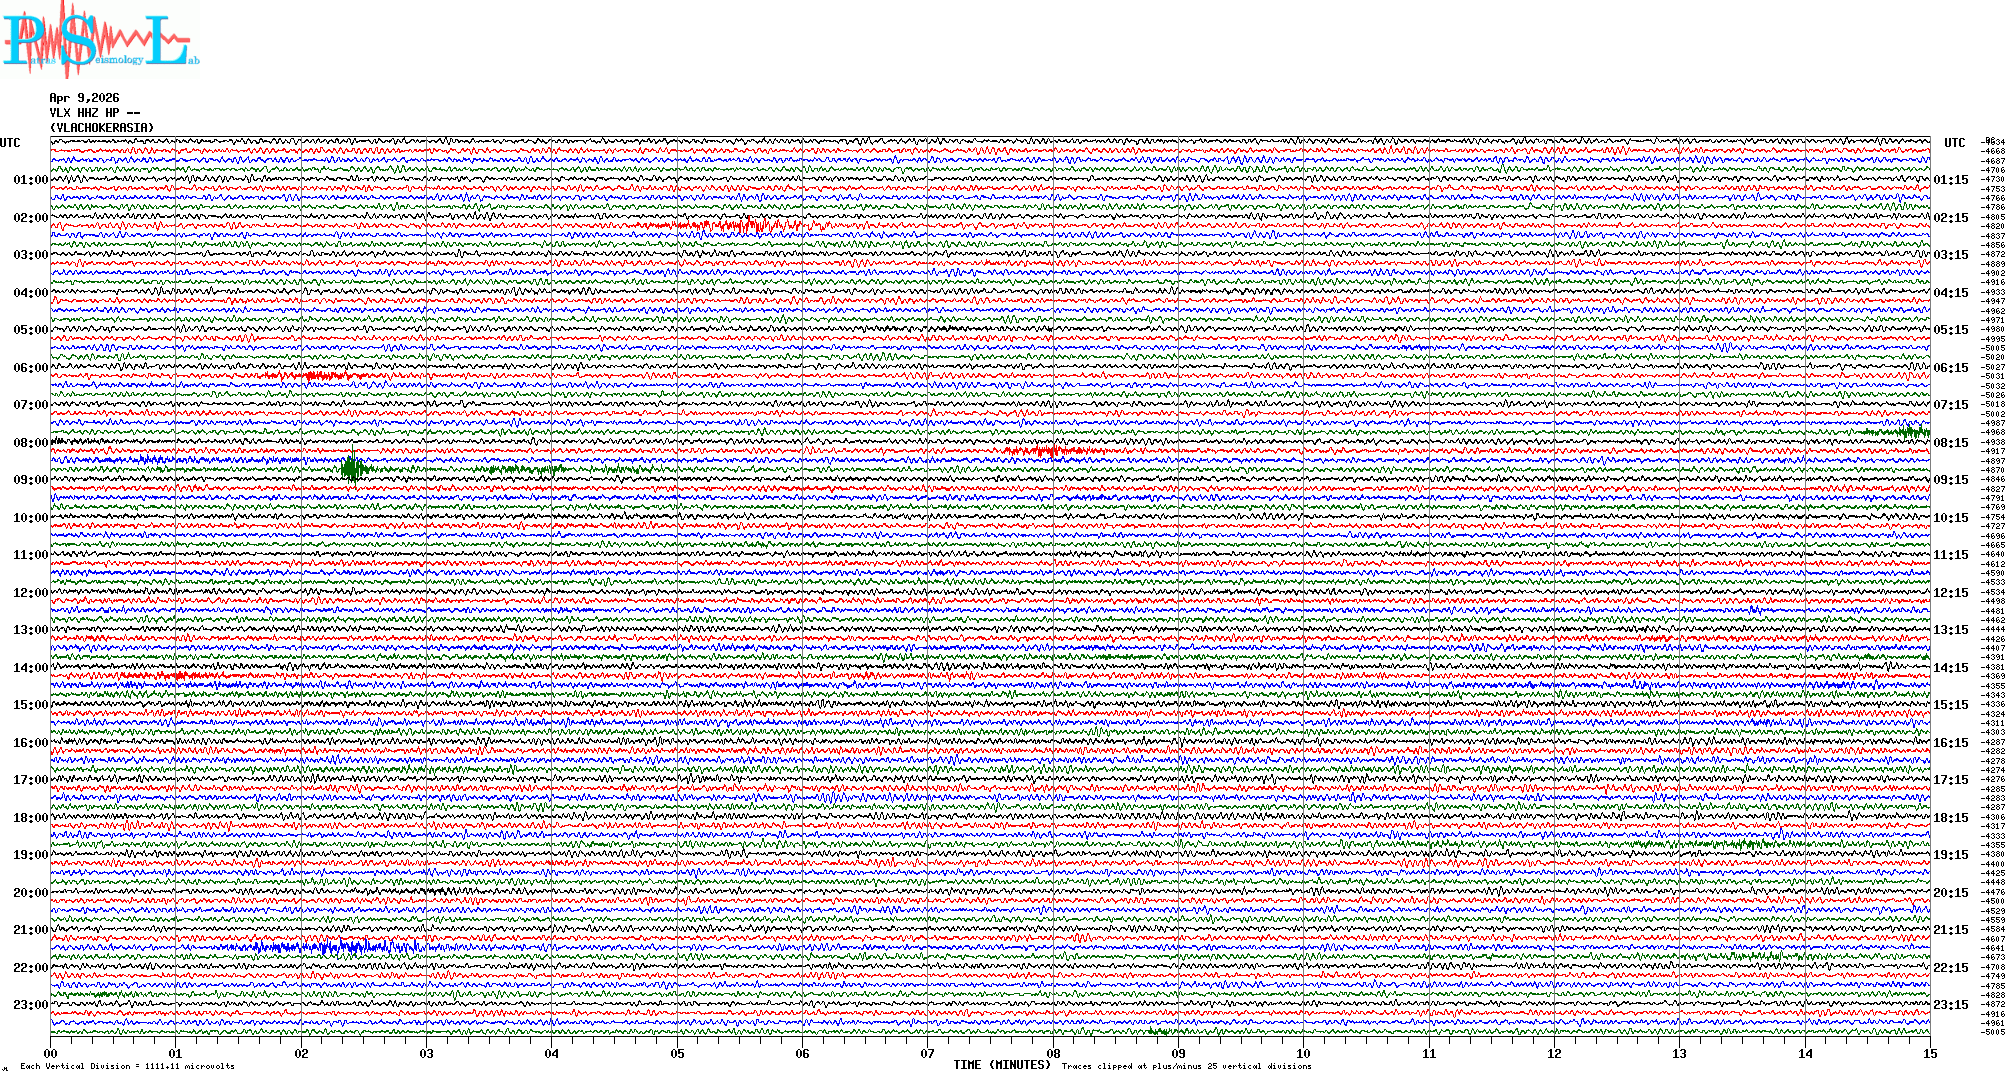Click the Apr 9,2026 date text

coord(84,98)
